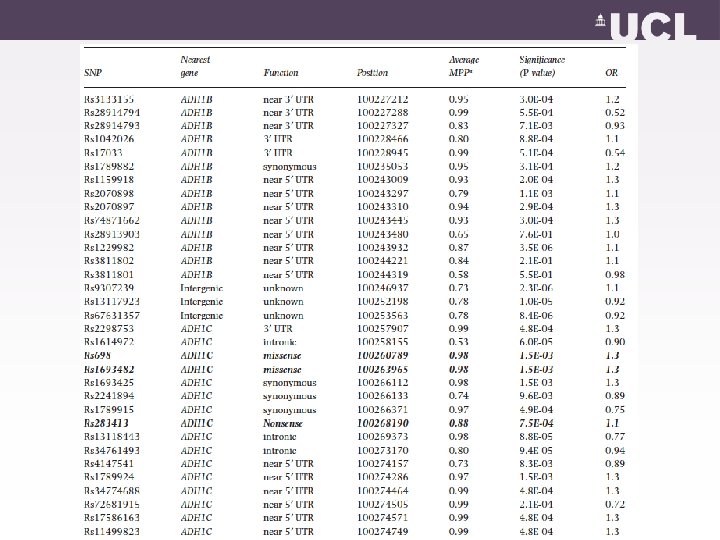Click SNP cell Rs1789924

coord(109,477)
